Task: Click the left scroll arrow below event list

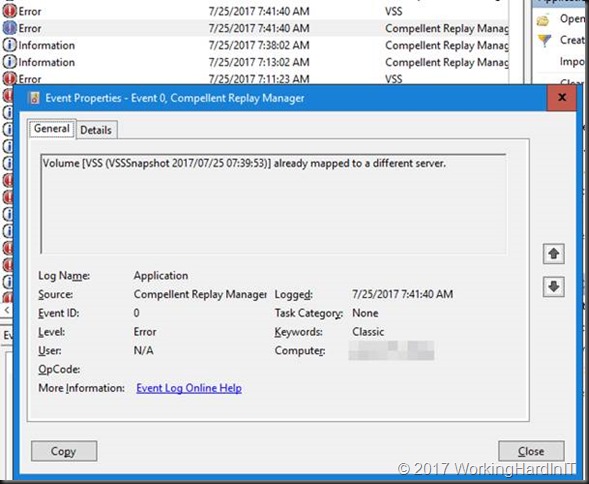Action: 6,311
